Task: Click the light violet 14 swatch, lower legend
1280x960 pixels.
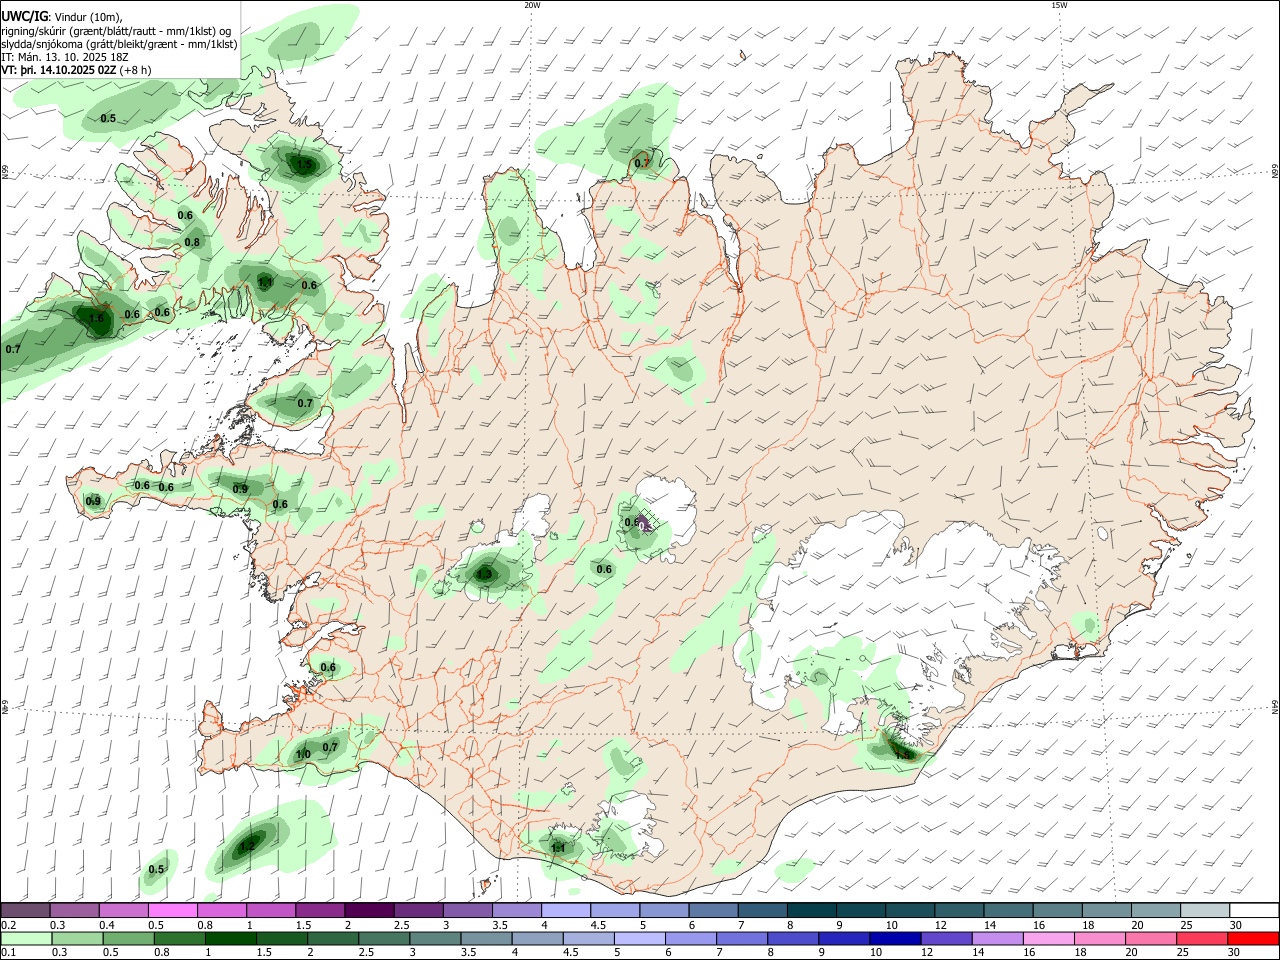Action: pyautogui.click(x=997, y=938)
